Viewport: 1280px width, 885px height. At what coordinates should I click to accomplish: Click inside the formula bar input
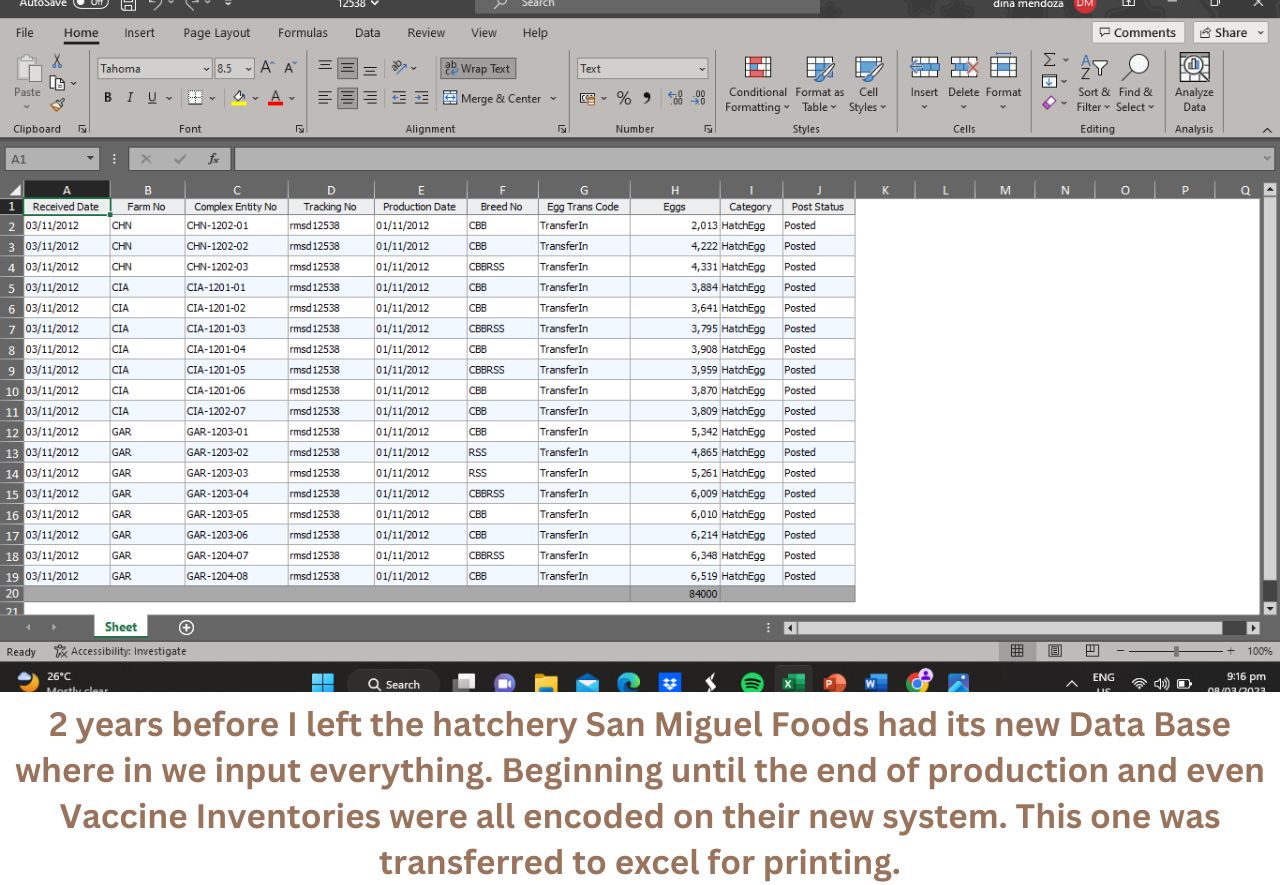[754, 159]
